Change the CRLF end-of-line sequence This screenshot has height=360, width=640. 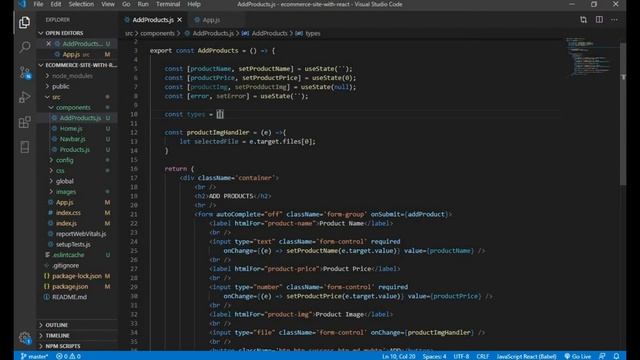[x=482, y=356]
